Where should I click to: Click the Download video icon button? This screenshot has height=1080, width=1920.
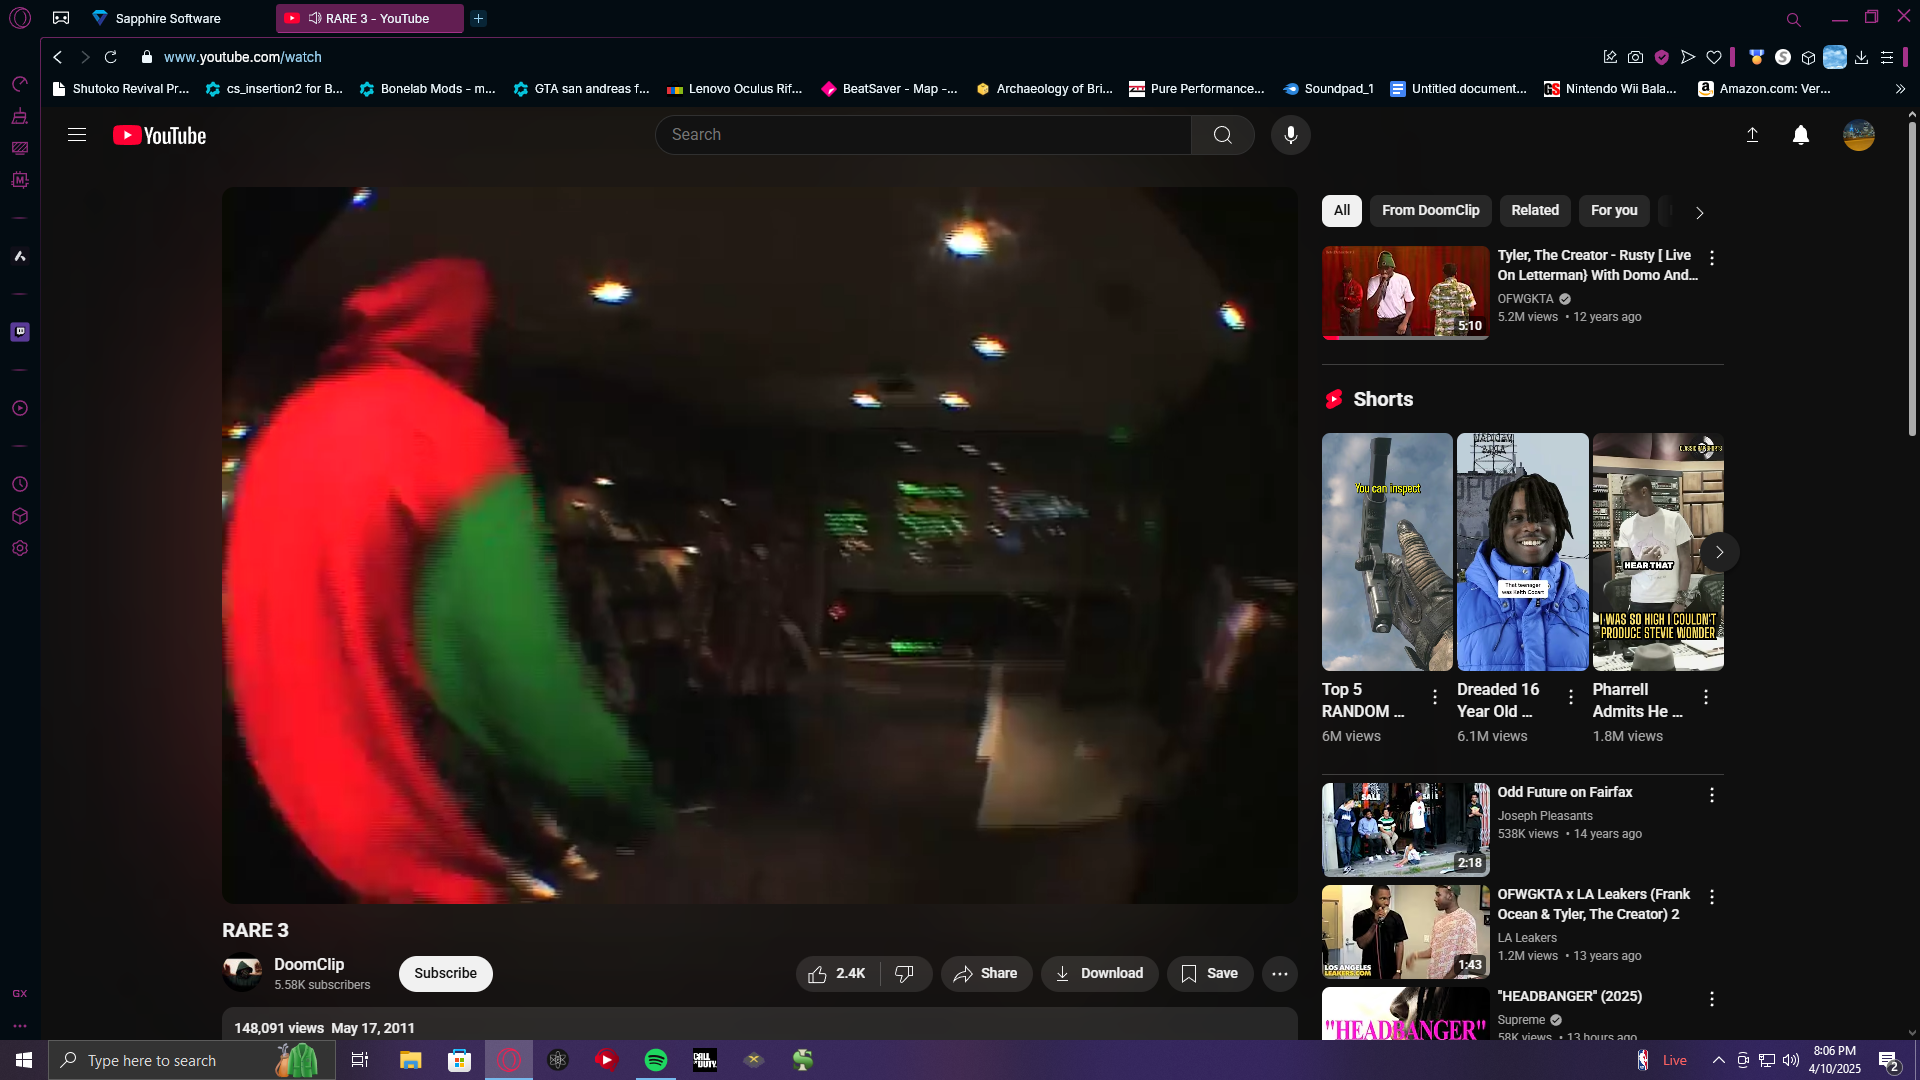point(1099,974)
